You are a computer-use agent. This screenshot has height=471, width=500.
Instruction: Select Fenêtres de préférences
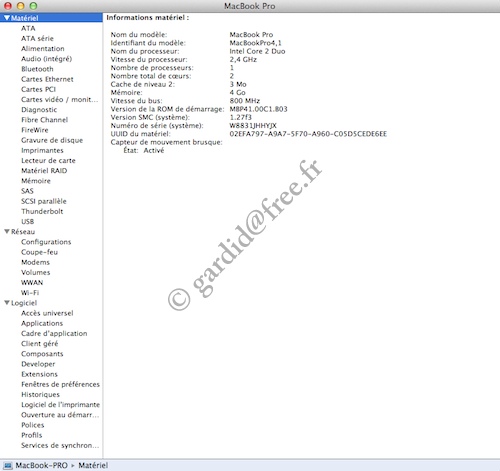(x=60, y=384)
